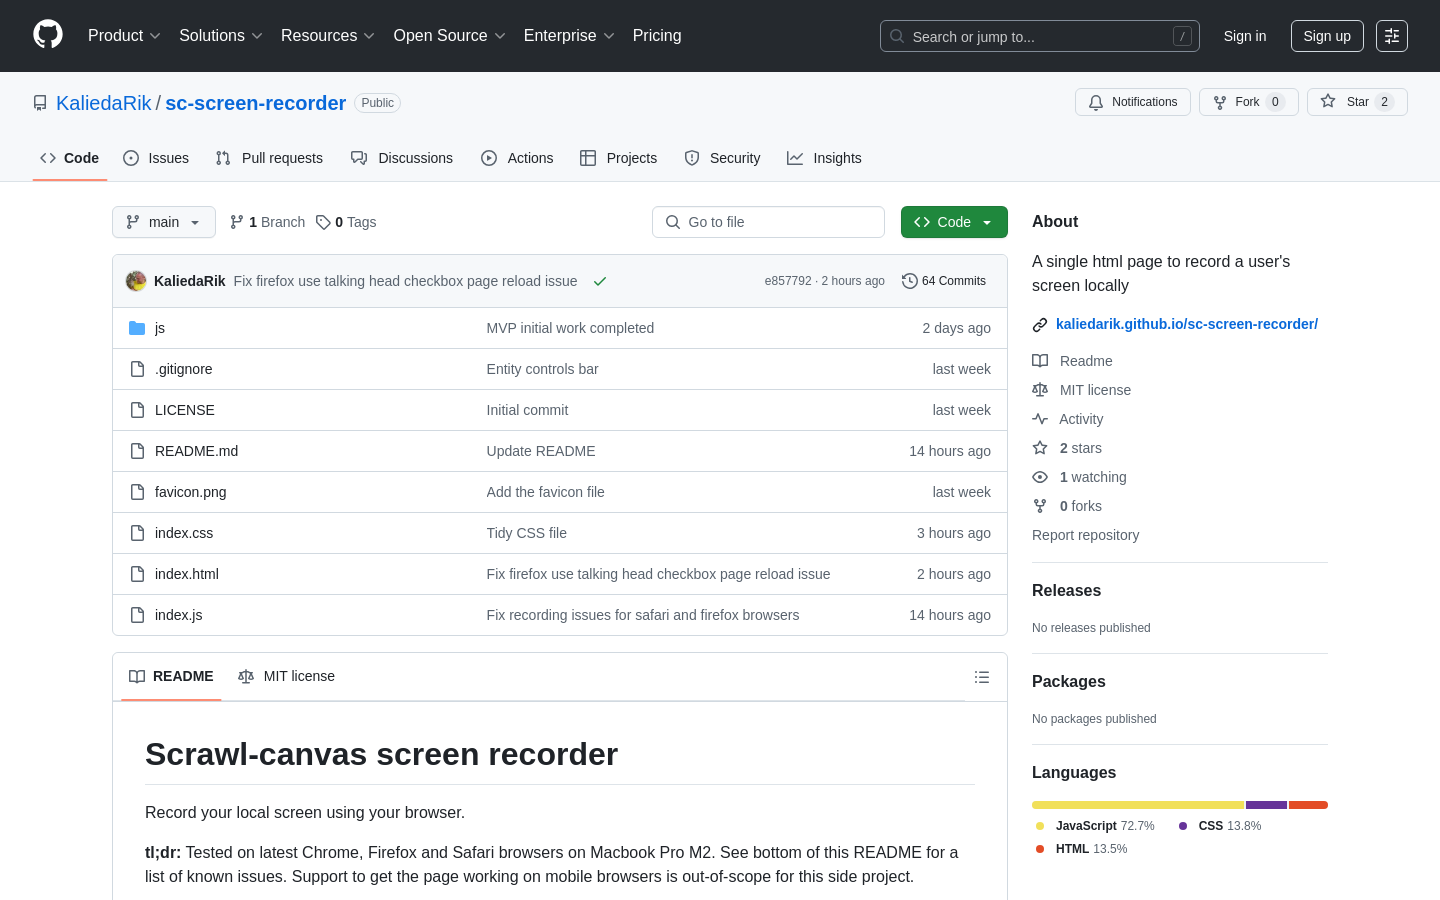Click the book icon beside Readme in About

[x=1040, y=361]
